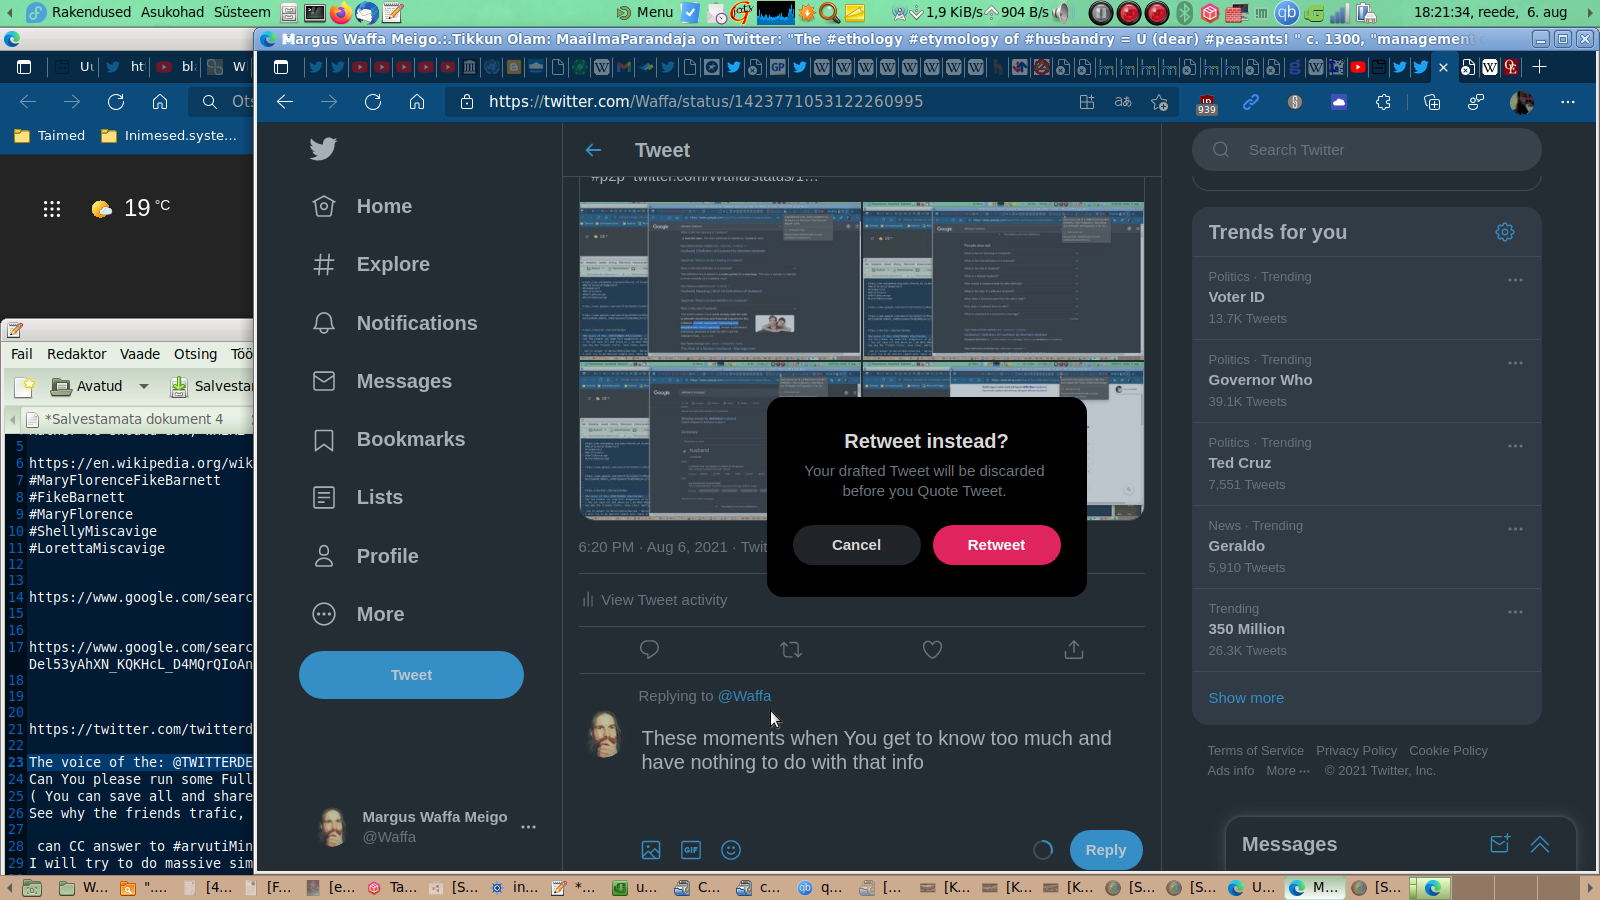Open options for 350 Million trend
The image size is (1600, 900).
(1515, 612)
